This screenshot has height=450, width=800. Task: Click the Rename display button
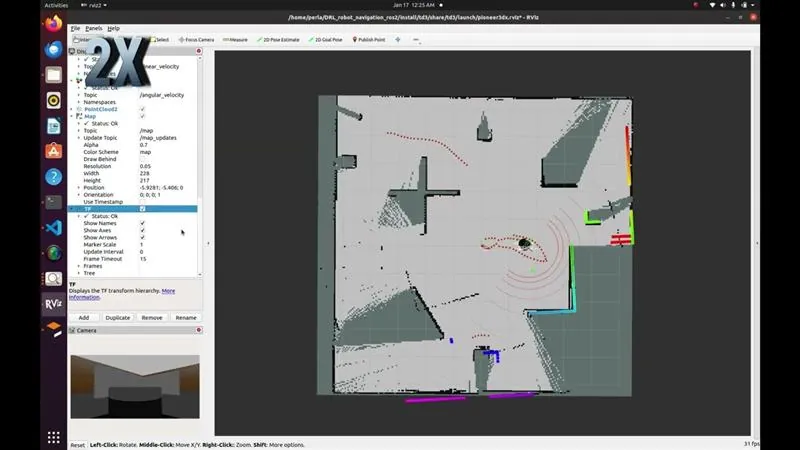pos(186,317)
